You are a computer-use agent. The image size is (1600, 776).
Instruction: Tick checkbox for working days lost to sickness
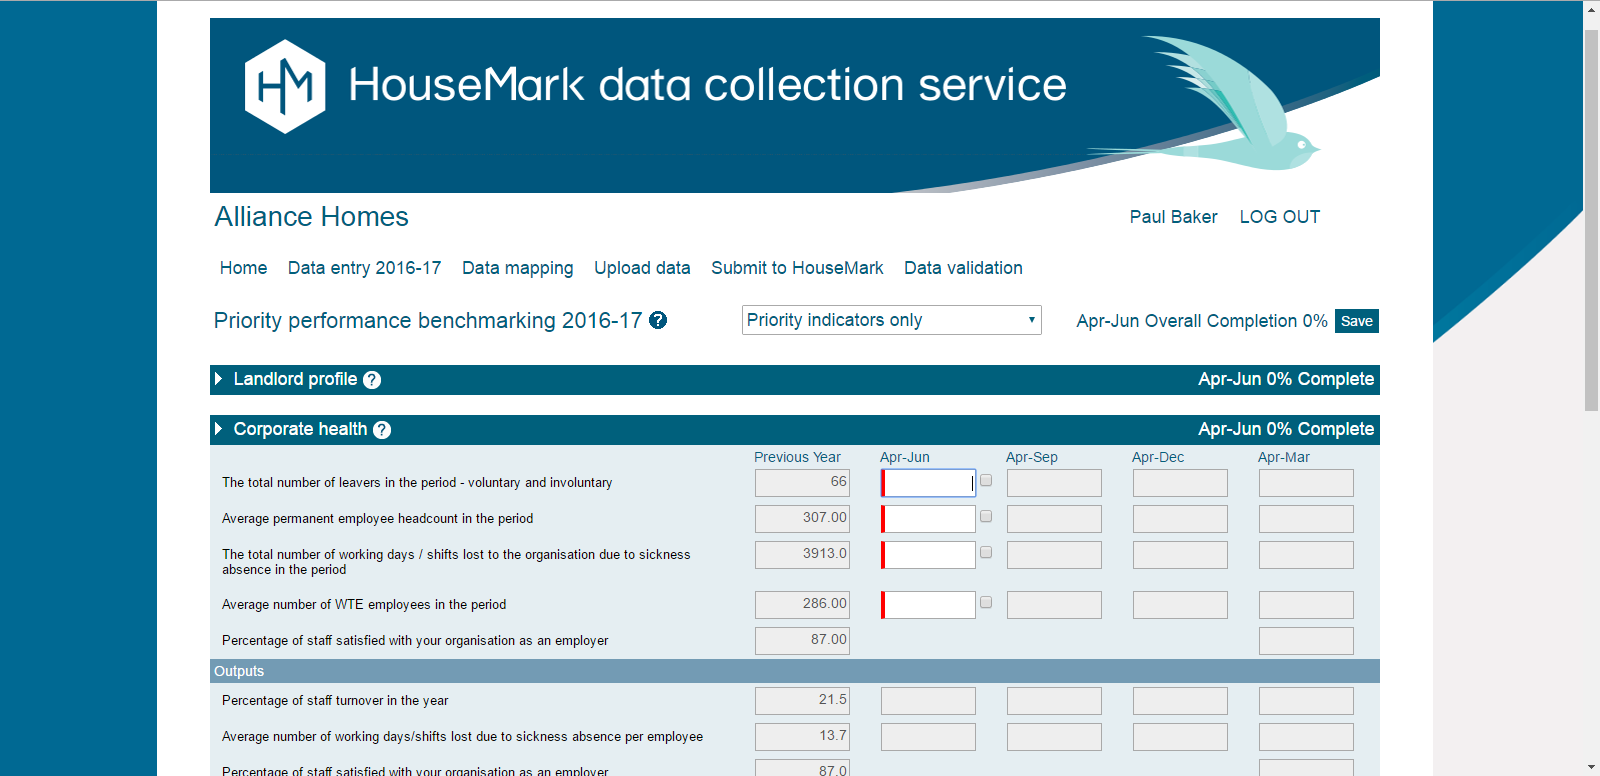point(986,553)
